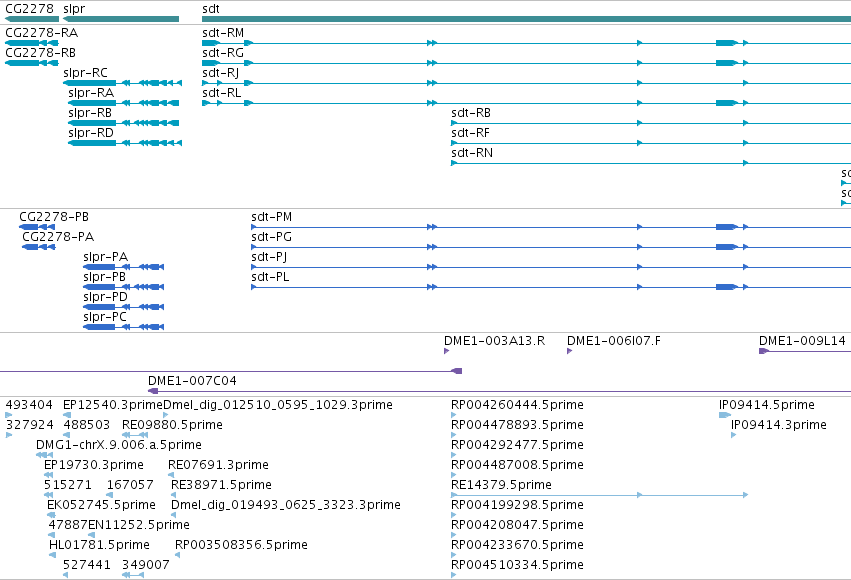
Task: Select the sdt-PG protein label
Action: coord(271,237)
